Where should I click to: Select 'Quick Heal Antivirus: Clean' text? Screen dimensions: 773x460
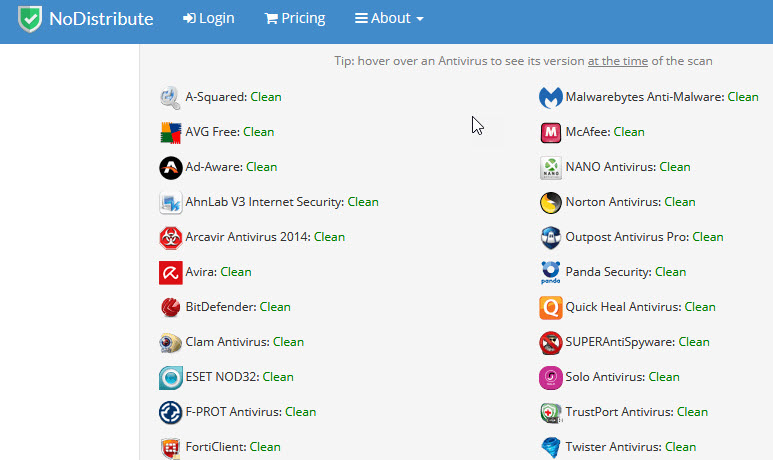[640, 307]
